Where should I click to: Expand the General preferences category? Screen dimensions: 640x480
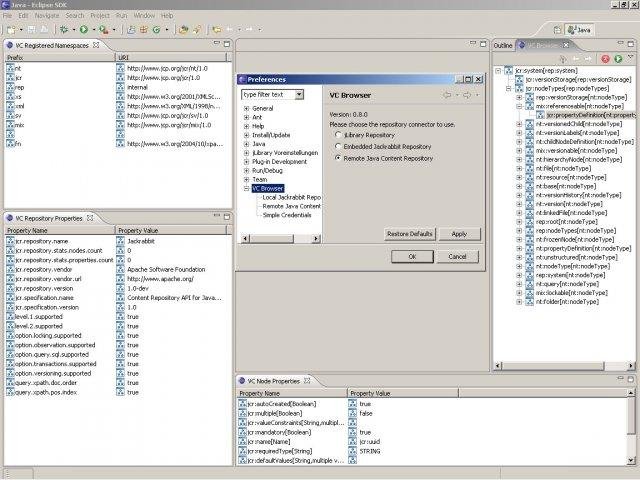(246, 107)
